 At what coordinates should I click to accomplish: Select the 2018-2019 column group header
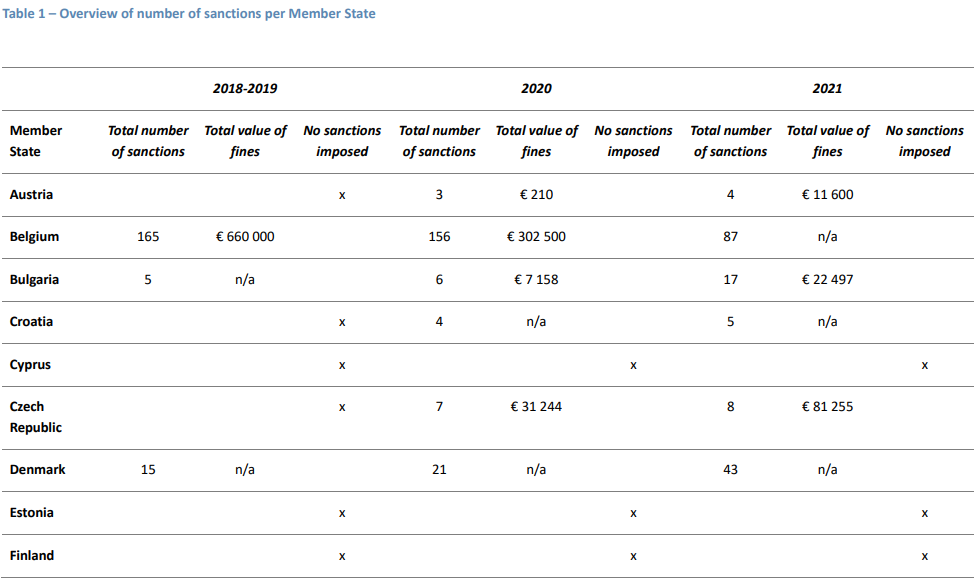[245, 89]
